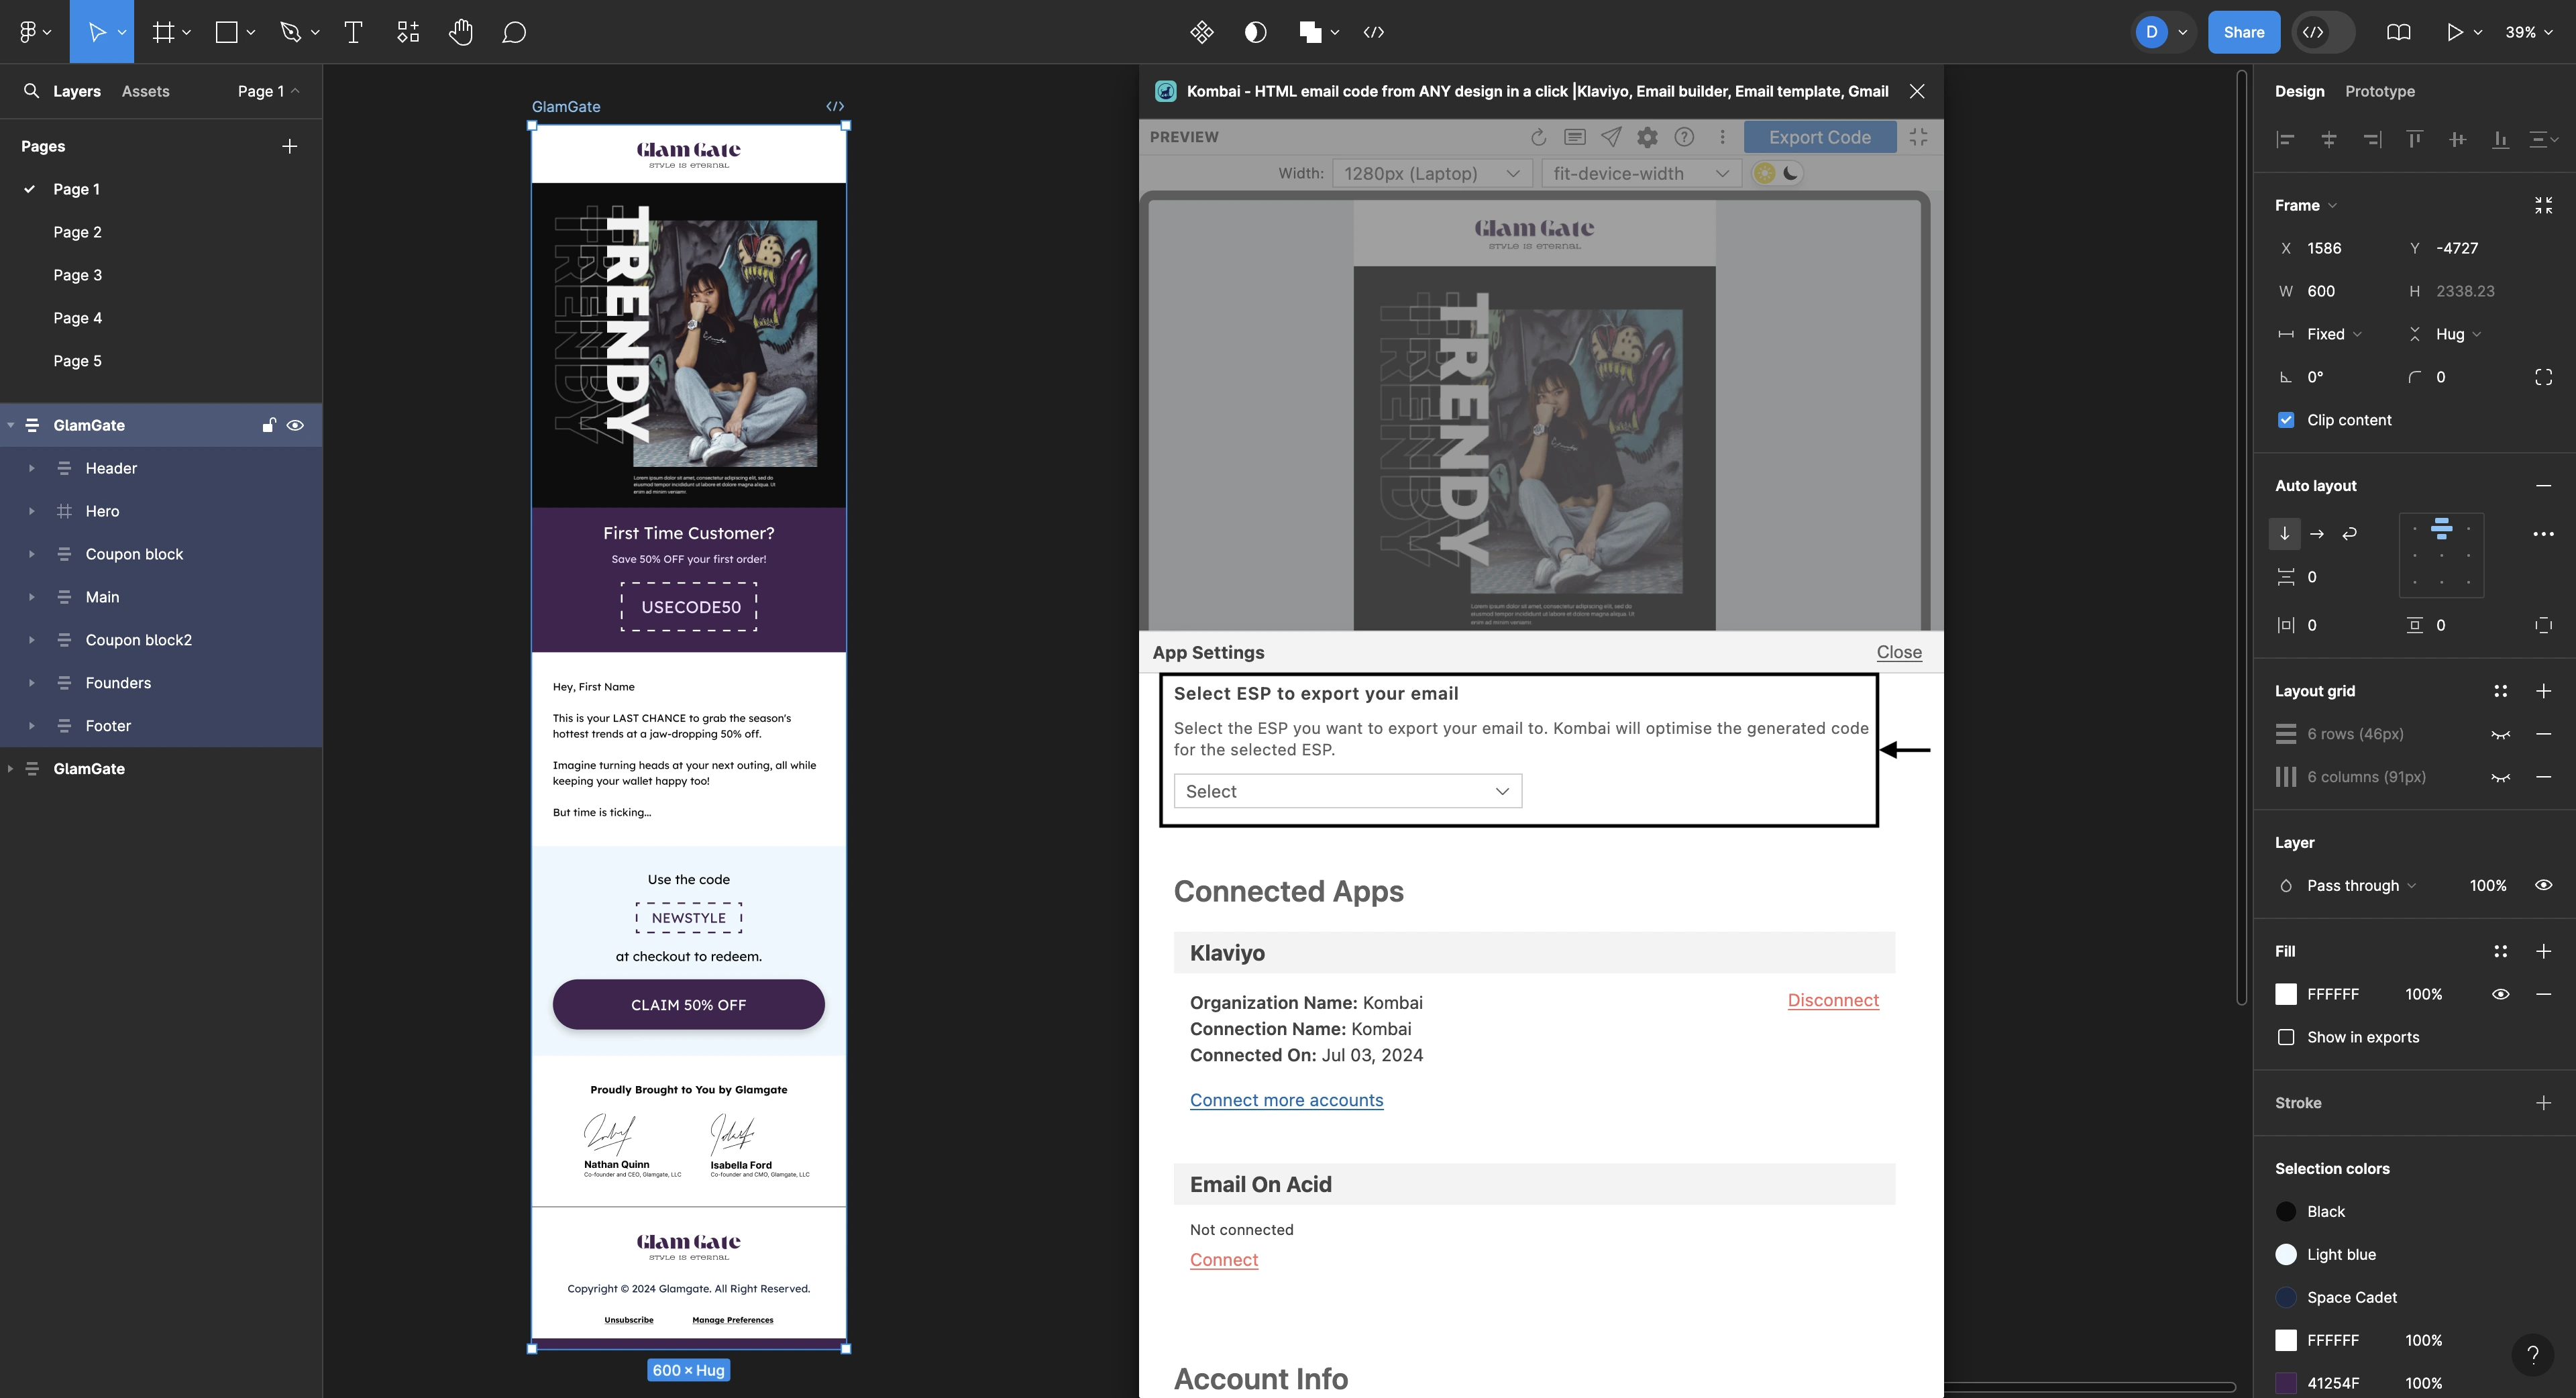Refresh the Kombai preview
Image resolution: width=2576 pixels, height=1398 pixels.
pyautogui.click(x=1538, y=137)
